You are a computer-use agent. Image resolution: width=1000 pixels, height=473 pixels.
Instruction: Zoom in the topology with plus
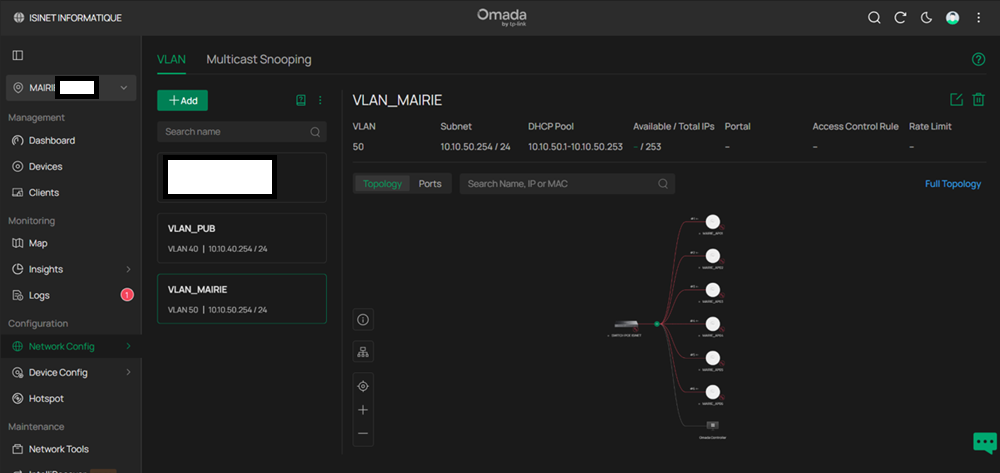364,410
